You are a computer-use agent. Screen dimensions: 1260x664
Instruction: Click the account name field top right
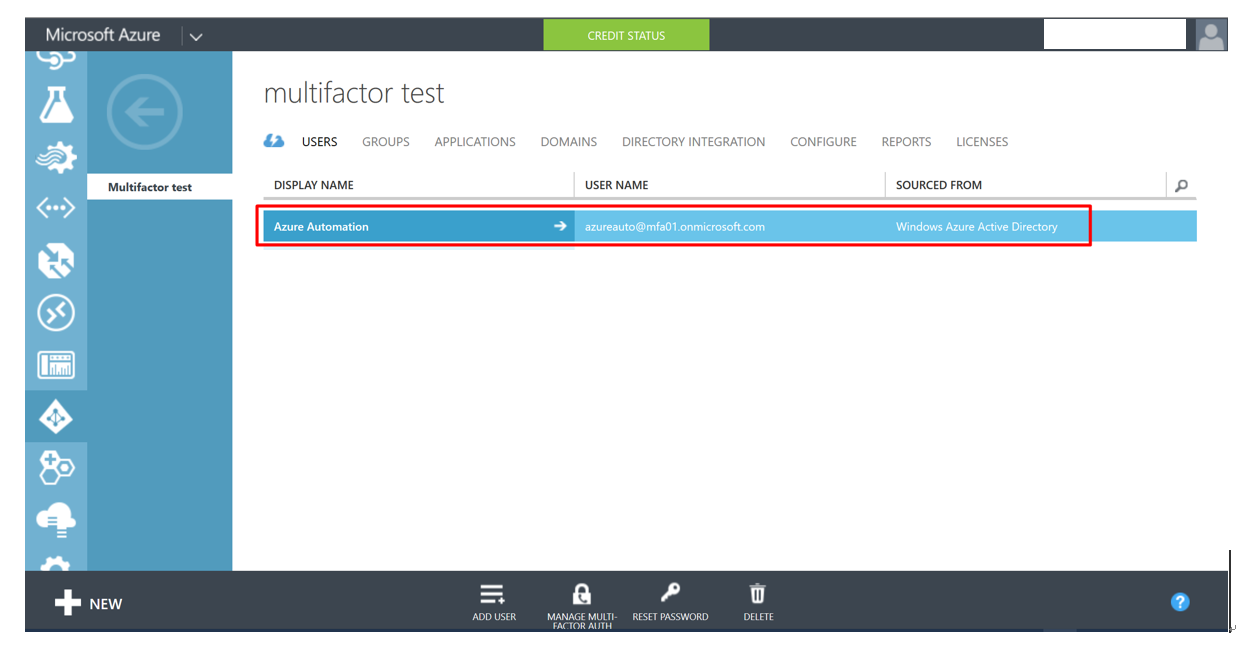1114,34
